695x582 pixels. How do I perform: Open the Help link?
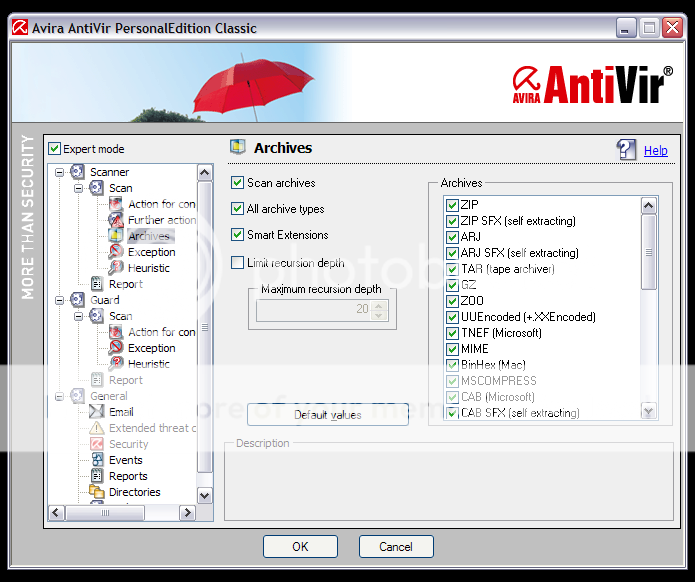pyautogui.click(x=655, y=151)
